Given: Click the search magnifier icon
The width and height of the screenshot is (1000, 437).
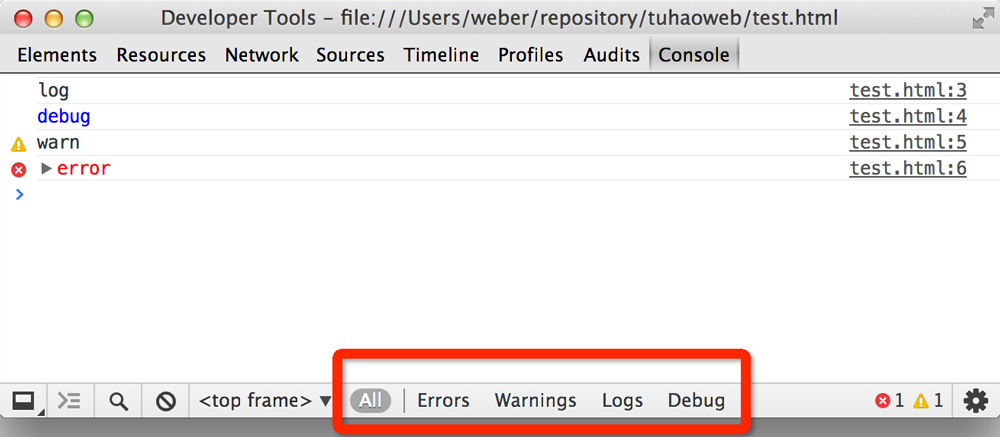Looking at the screenshot, I should click(118, 401).
